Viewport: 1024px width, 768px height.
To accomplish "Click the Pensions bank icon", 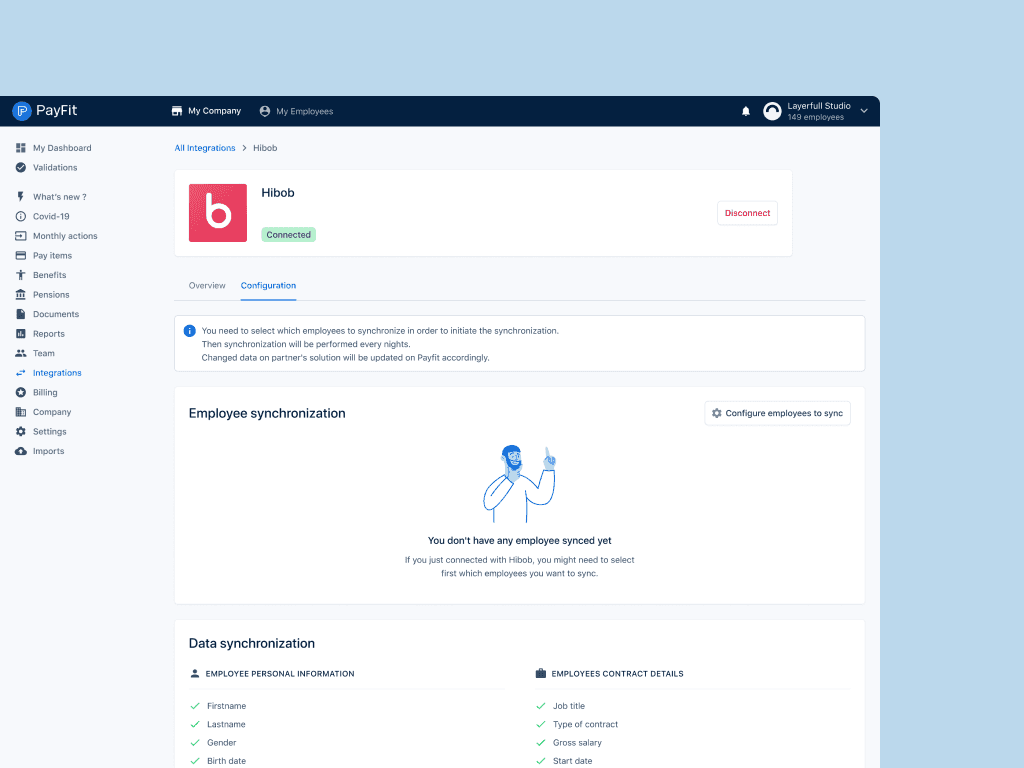I will click(22, 294).
